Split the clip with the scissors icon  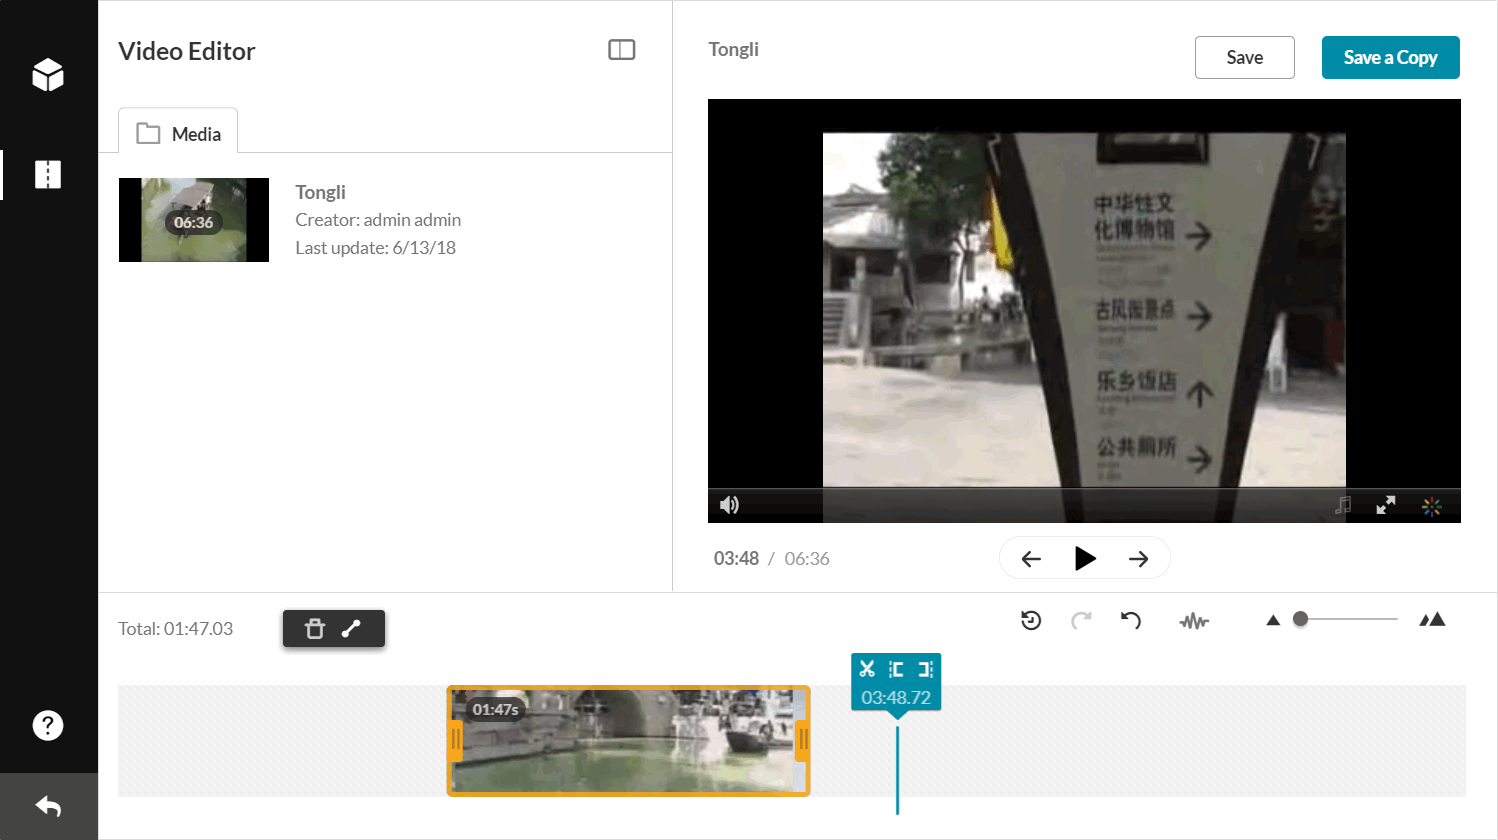click(867, 669)
